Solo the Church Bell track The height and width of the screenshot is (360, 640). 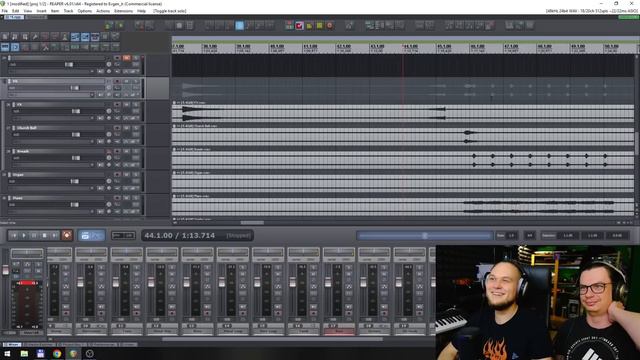[136, 128]
